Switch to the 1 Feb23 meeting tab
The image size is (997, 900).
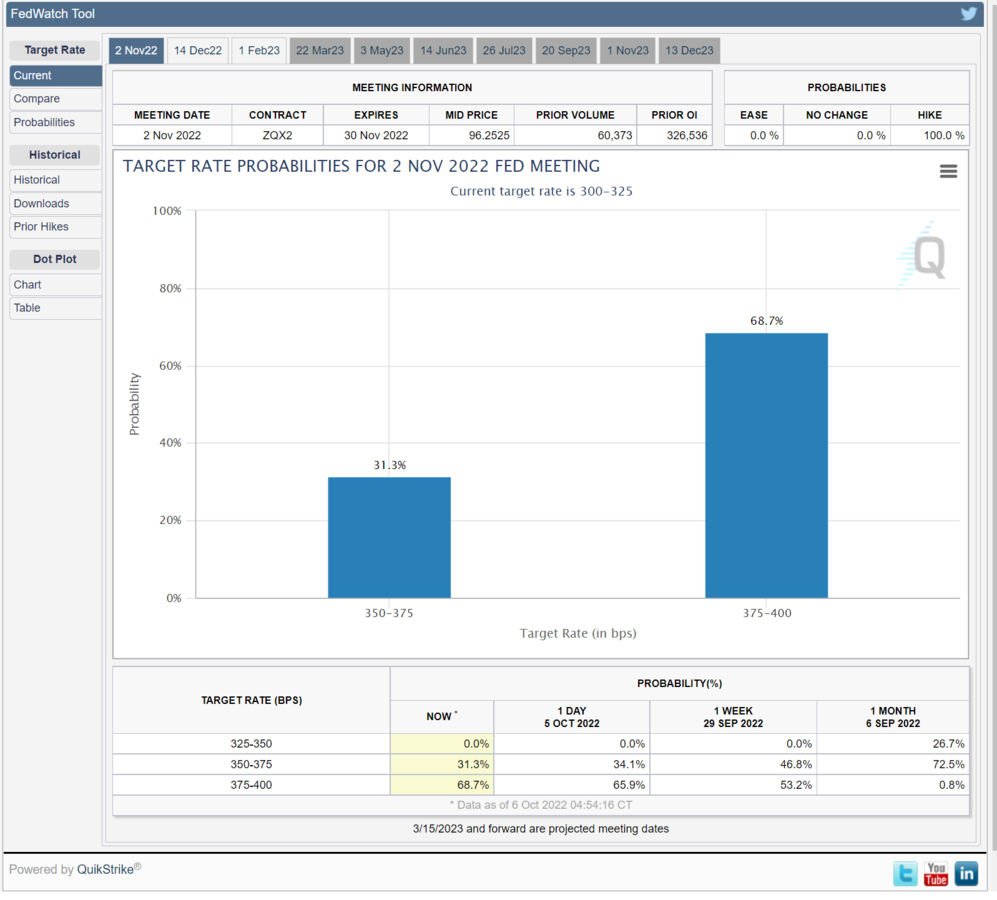click(259, 51)
